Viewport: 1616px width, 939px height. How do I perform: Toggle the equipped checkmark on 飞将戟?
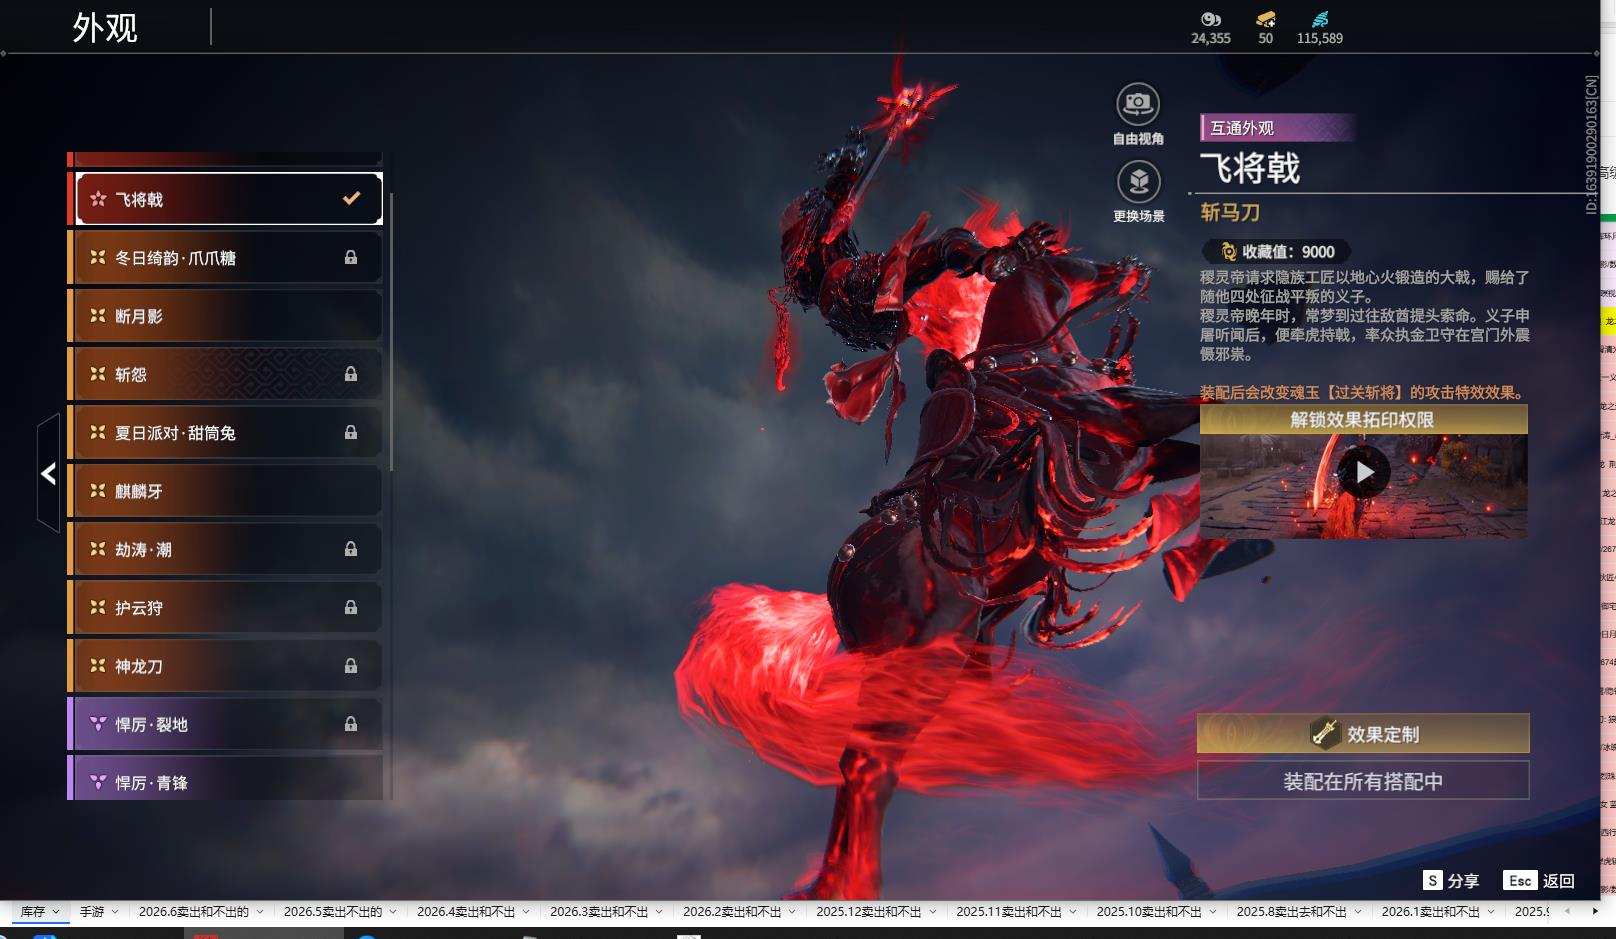[x=351, y=198]
